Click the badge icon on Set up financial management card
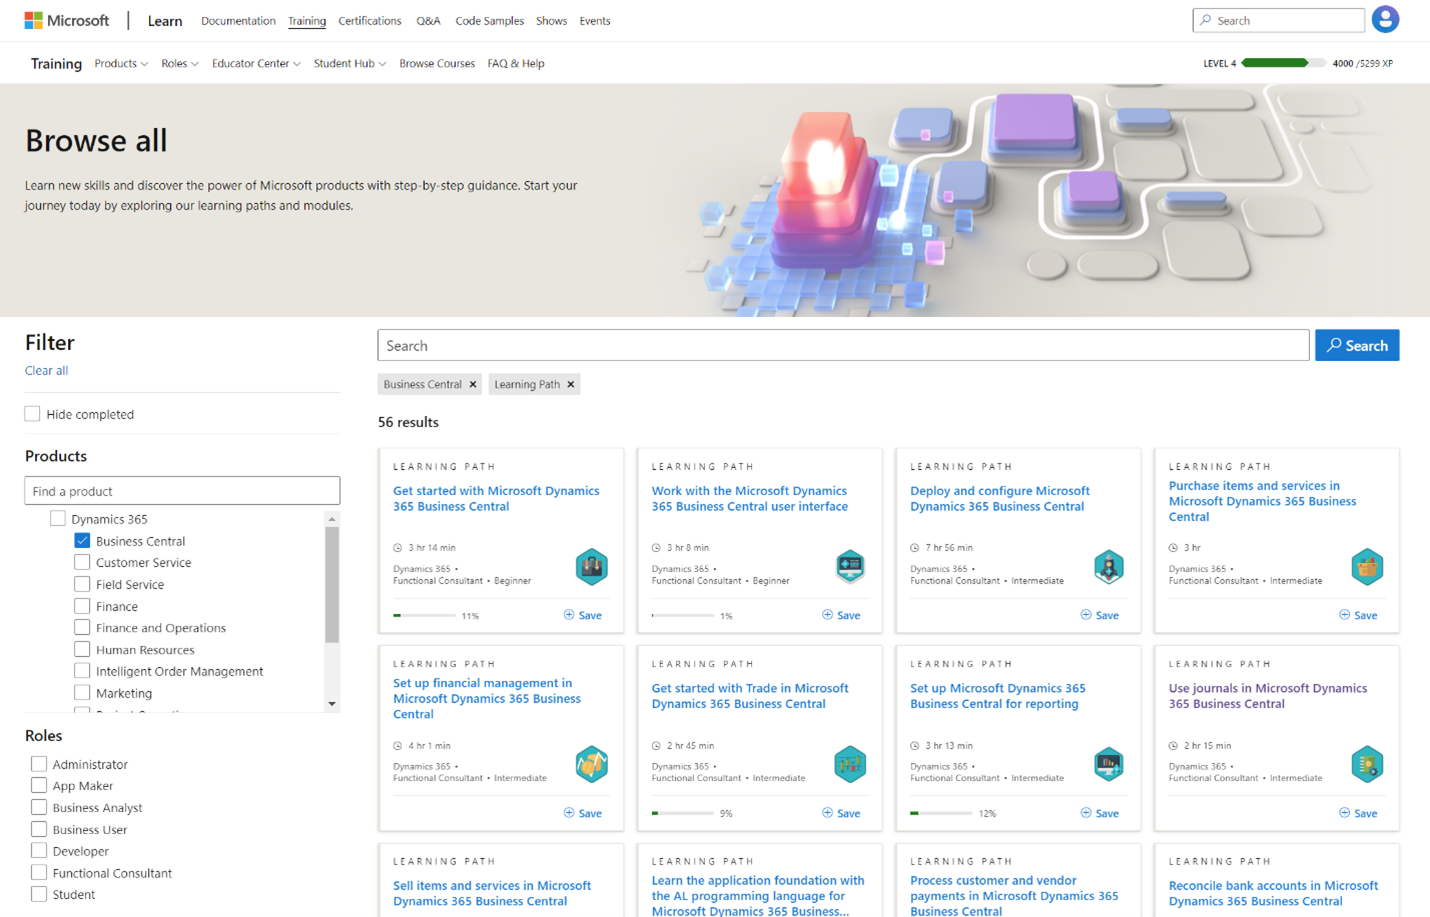The width and height of the screenshot is (1430, 917). point(592,765)
